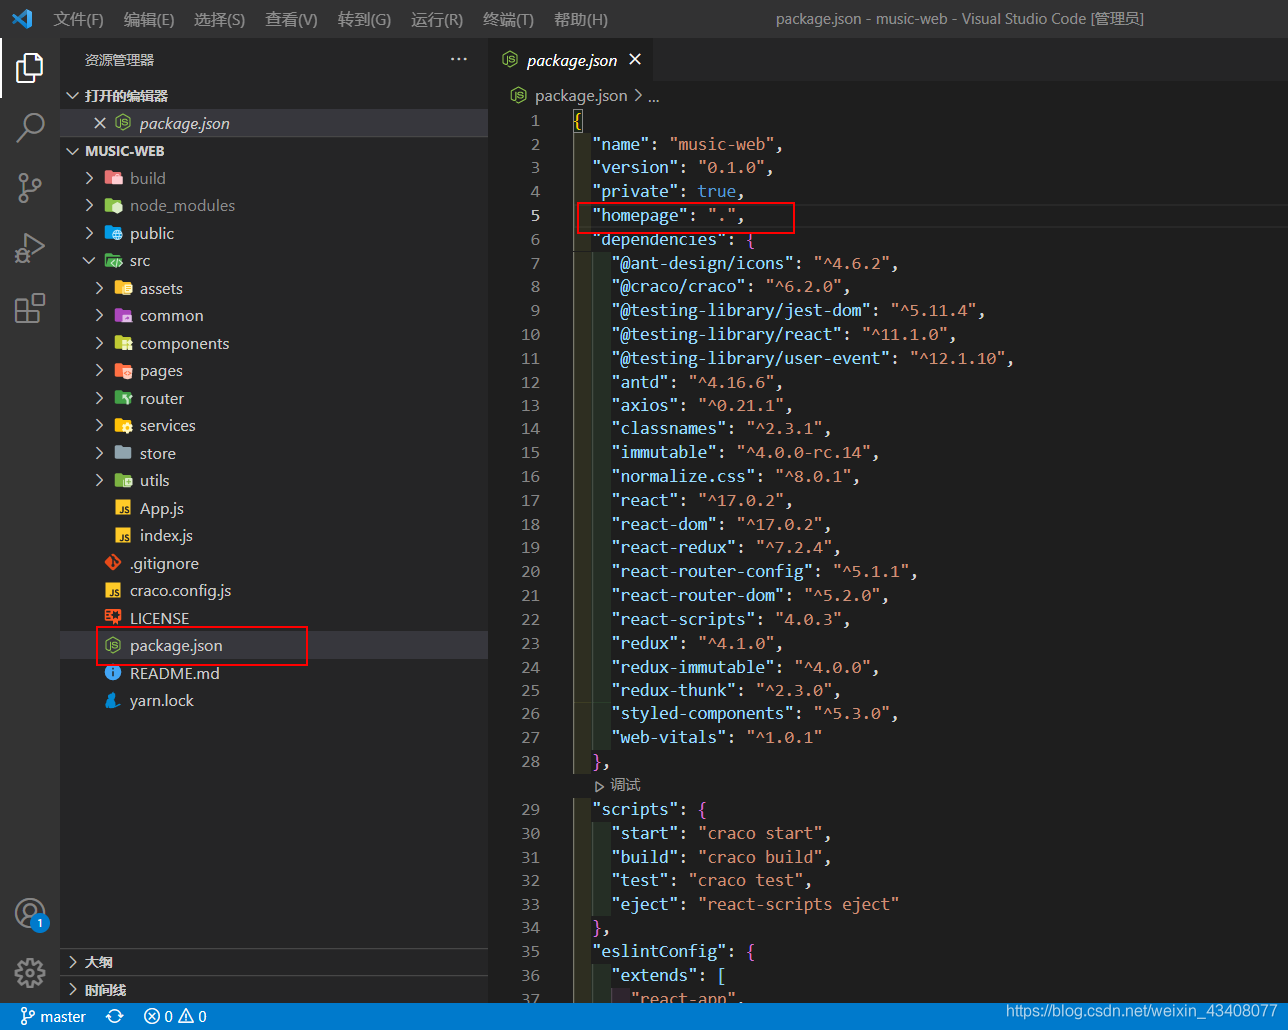Expand the public folder
This screenshot has height=1030, width=1288.
pyautogui.click(x=274, y=233)
